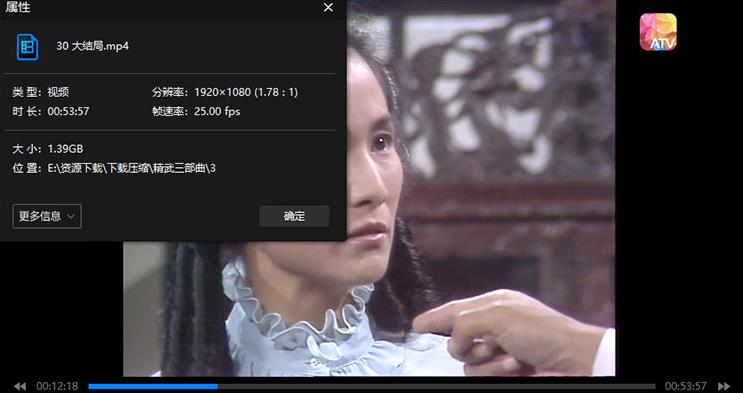The height and width of the screenshot is (393, 743).
Task: Click the elapsed time 00:12:18 label
Action: 57,386
